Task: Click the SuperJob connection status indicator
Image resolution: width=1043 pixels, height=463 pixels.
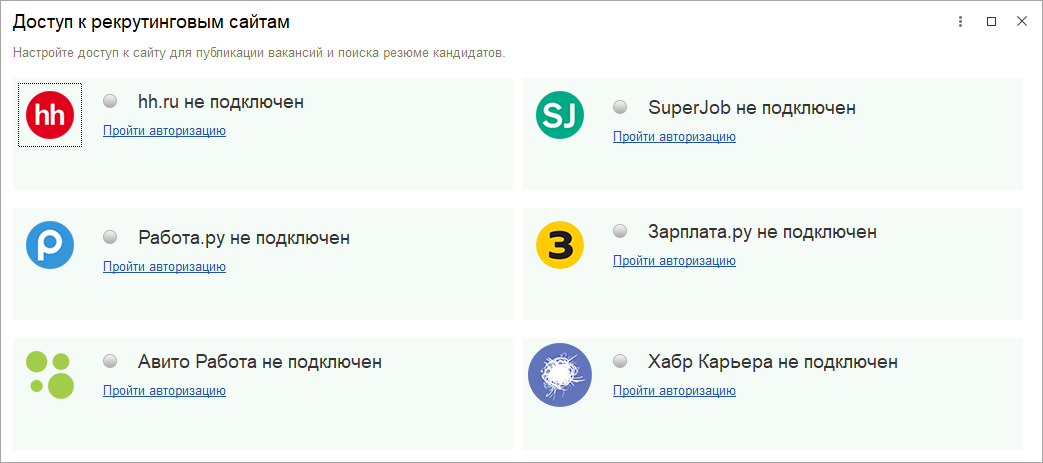Action: click(620, 106)
